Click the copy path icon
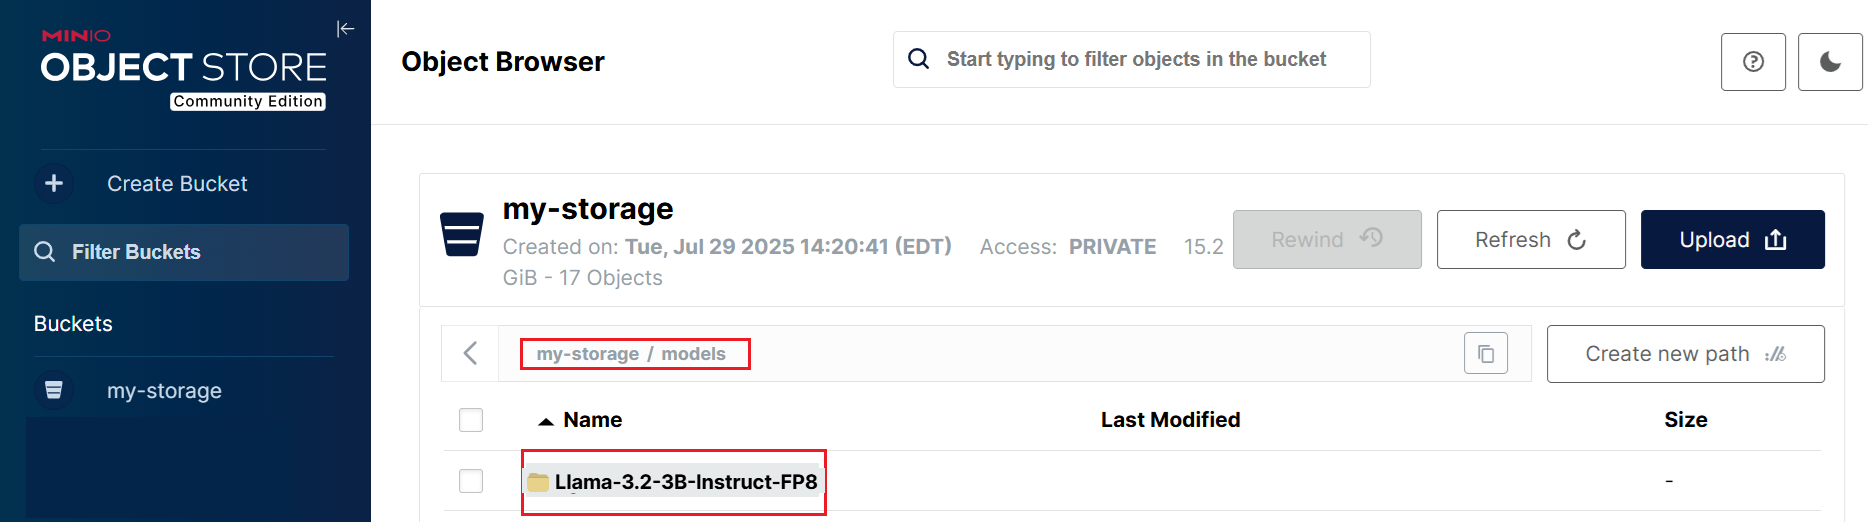 1485,354
